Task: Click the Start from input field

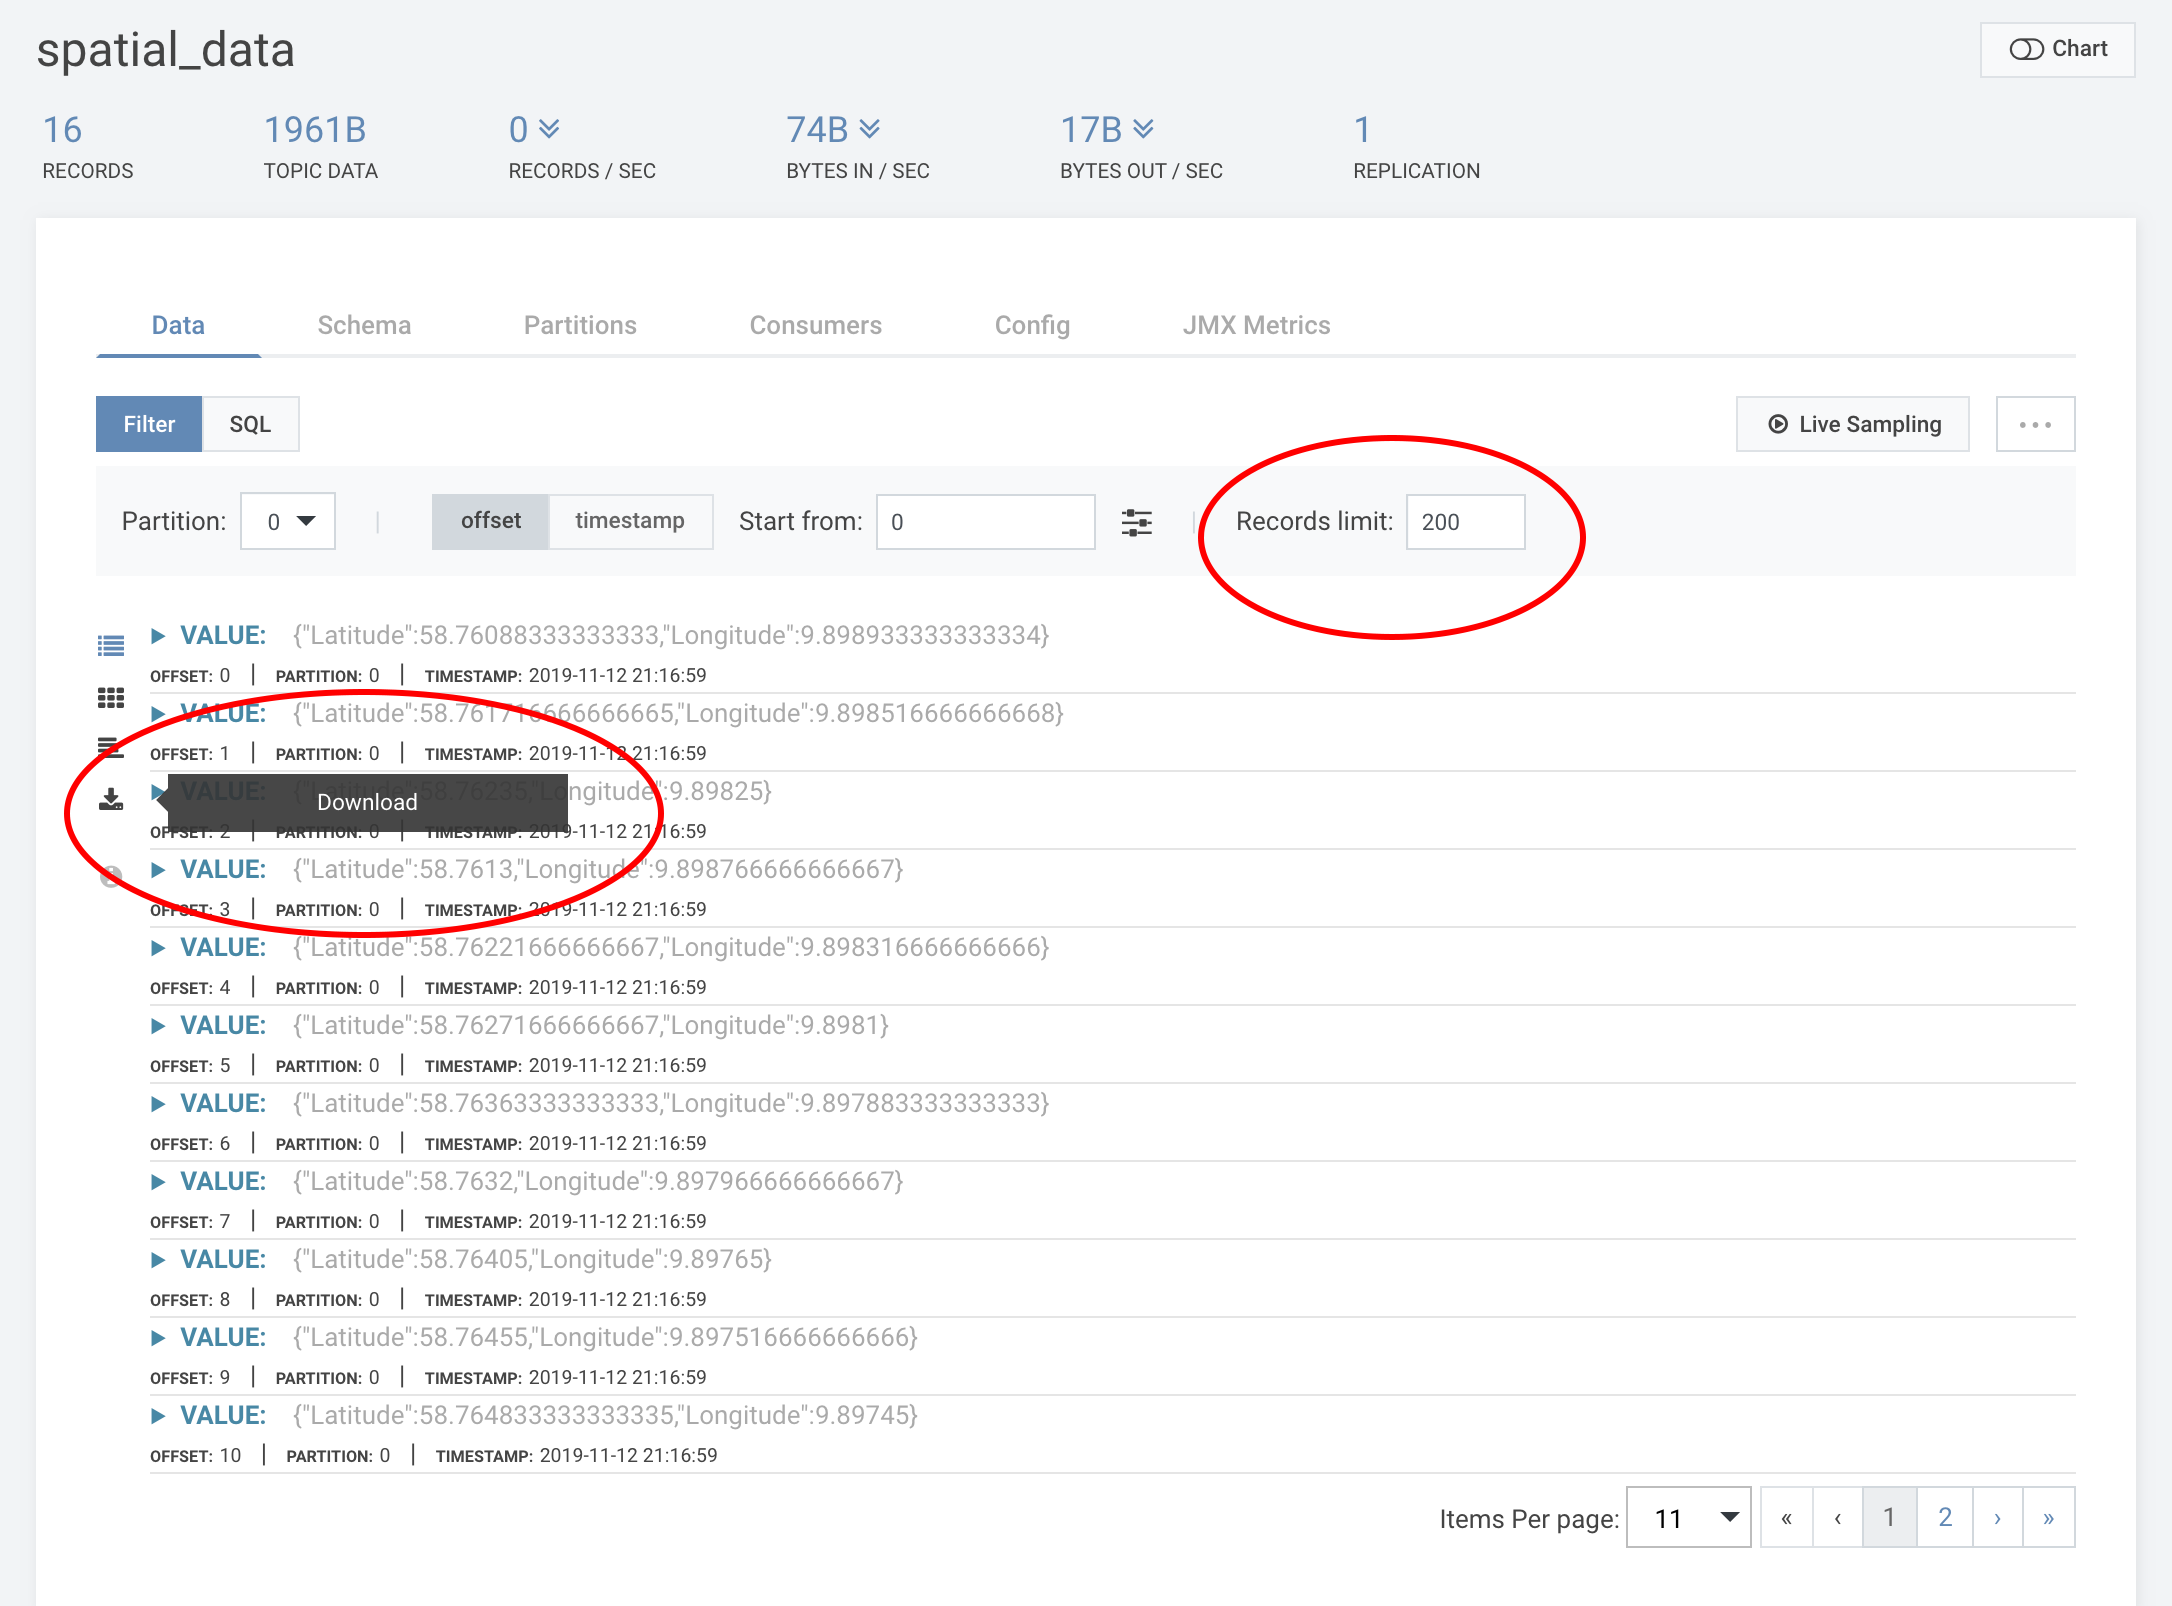Action: click(986, 522)
